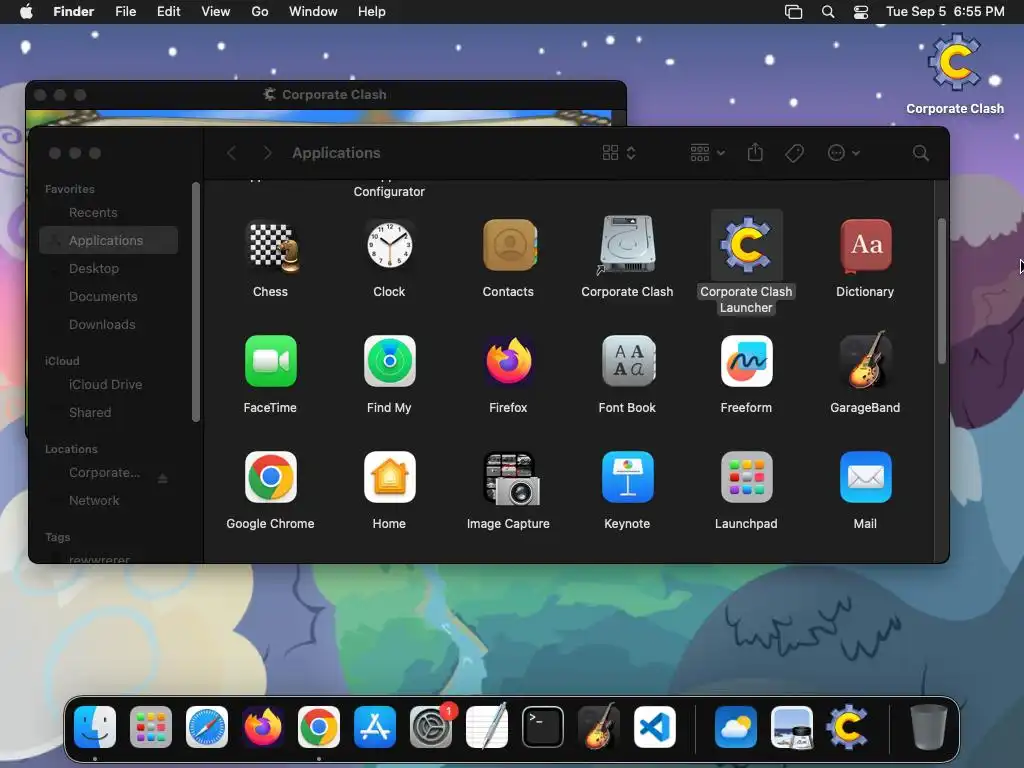This screenshot has height=768, width=1024.
Task: Open Terminal from the Dock
Action: 543,727
